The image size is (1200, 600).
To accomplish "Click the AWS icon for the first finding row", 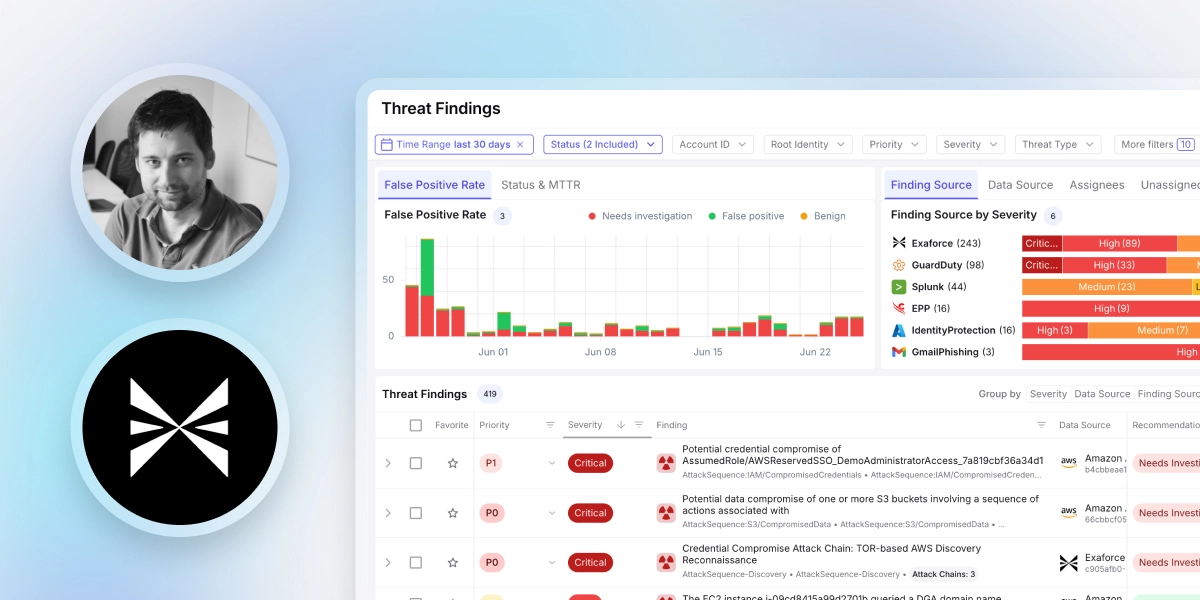I will [1068, 461].
